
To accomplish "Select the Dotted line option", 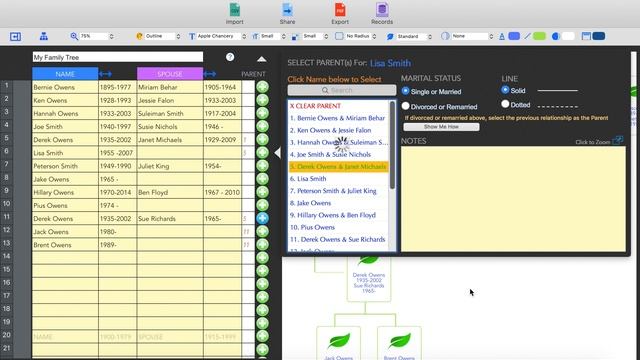I will 505,104.
